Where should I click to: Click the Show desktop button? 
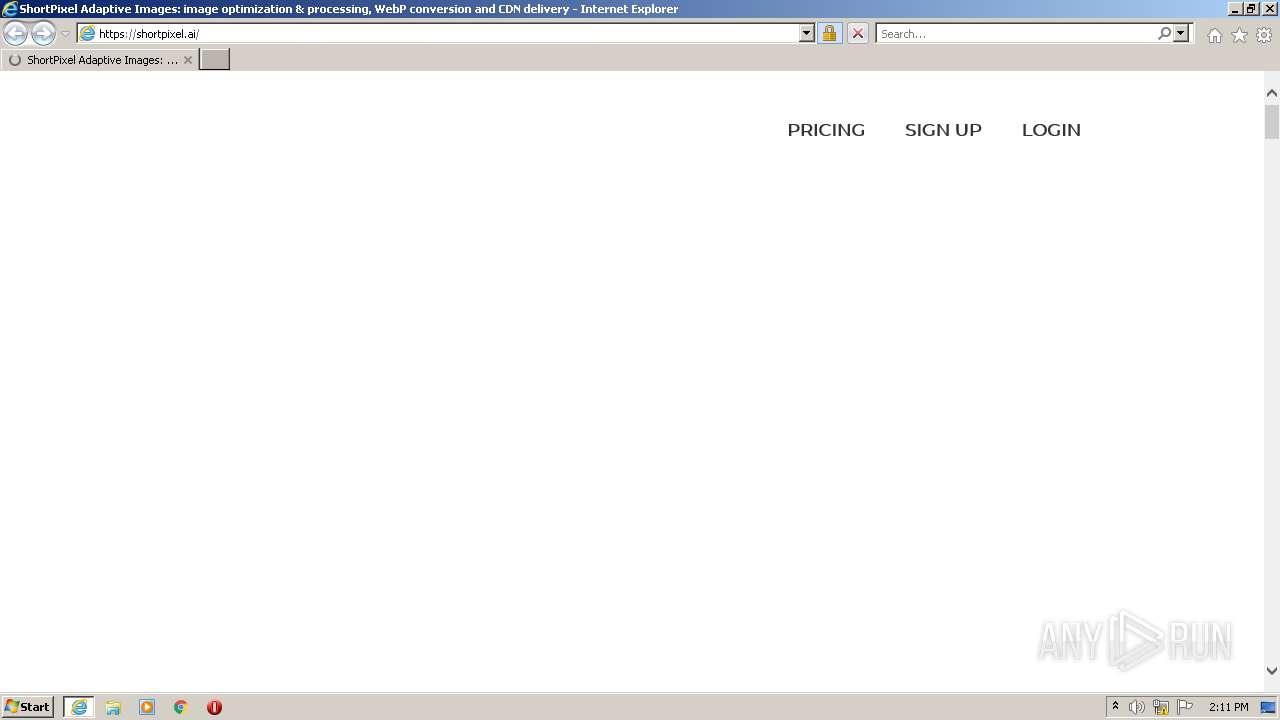1269,707
